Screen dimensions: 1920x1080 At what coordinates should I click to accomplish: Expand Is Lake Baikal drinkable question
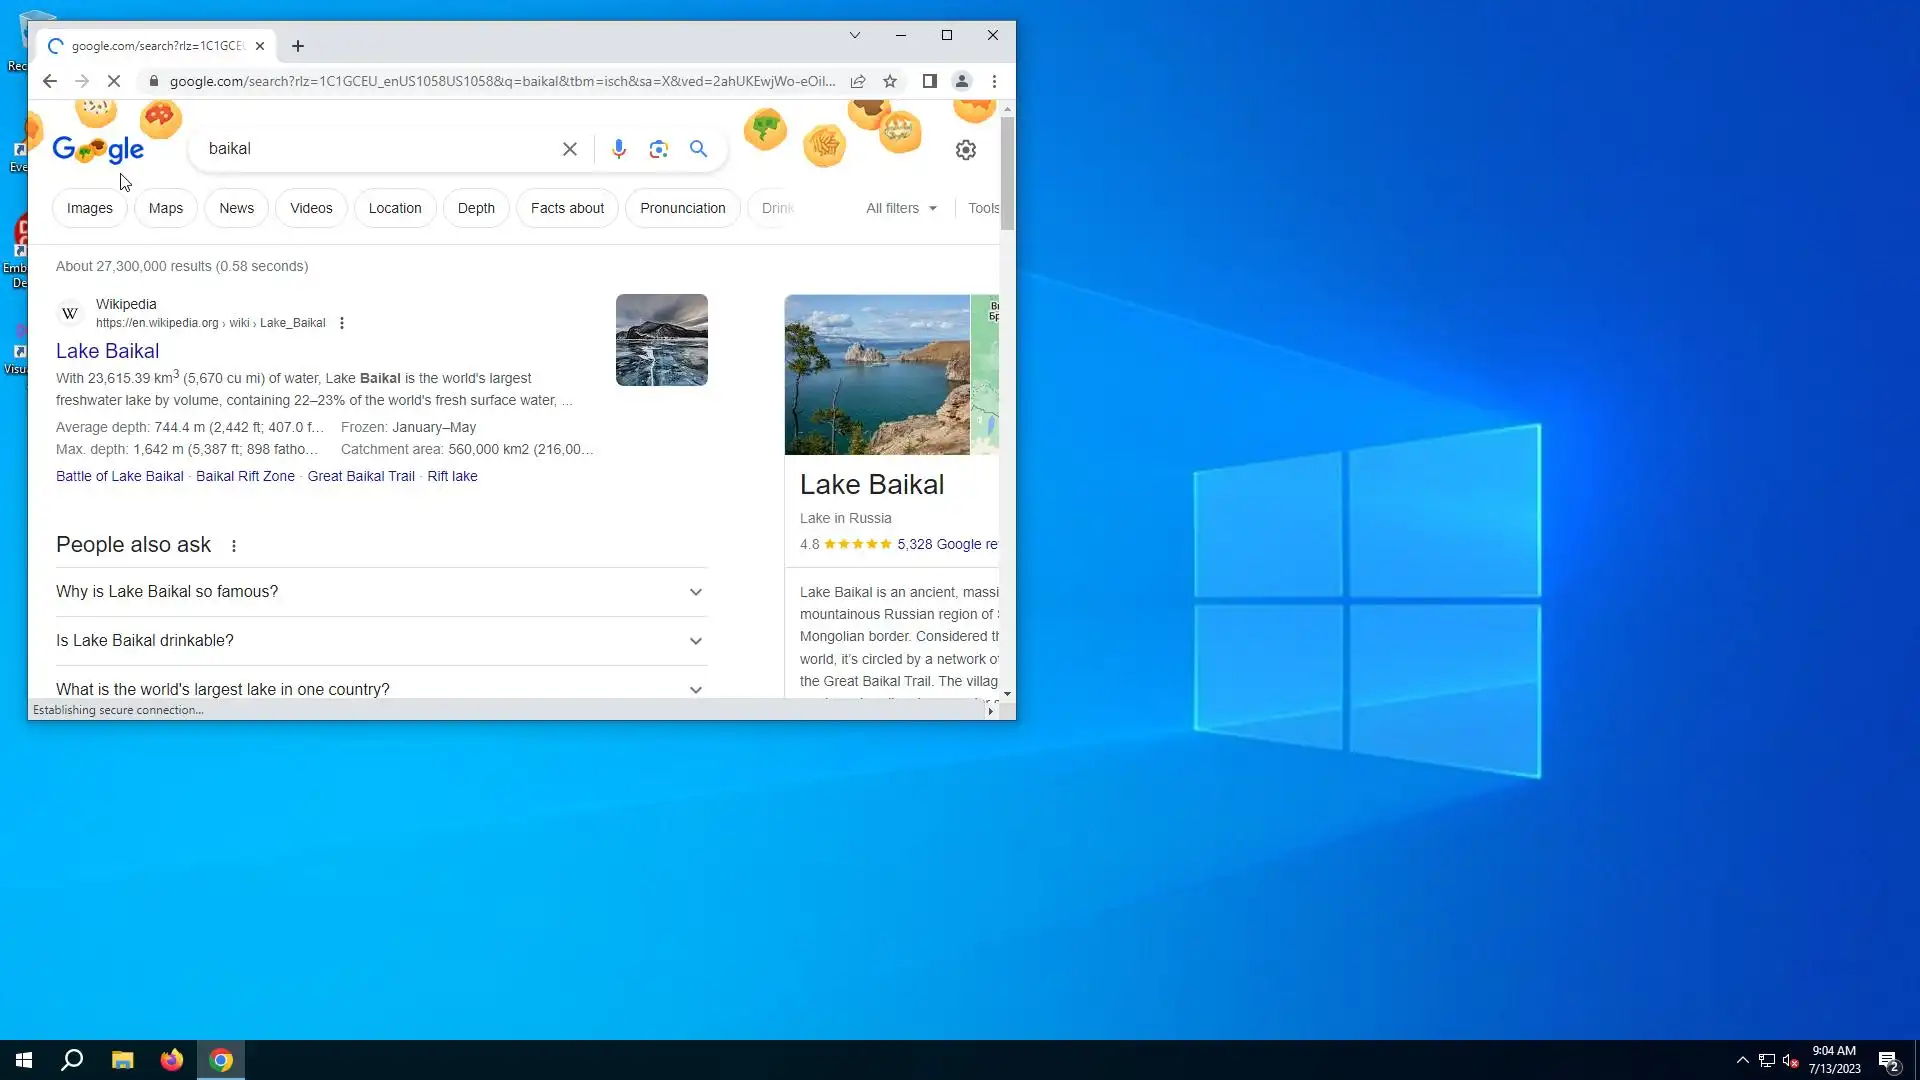pyautogui.click(x=380, y=641)
